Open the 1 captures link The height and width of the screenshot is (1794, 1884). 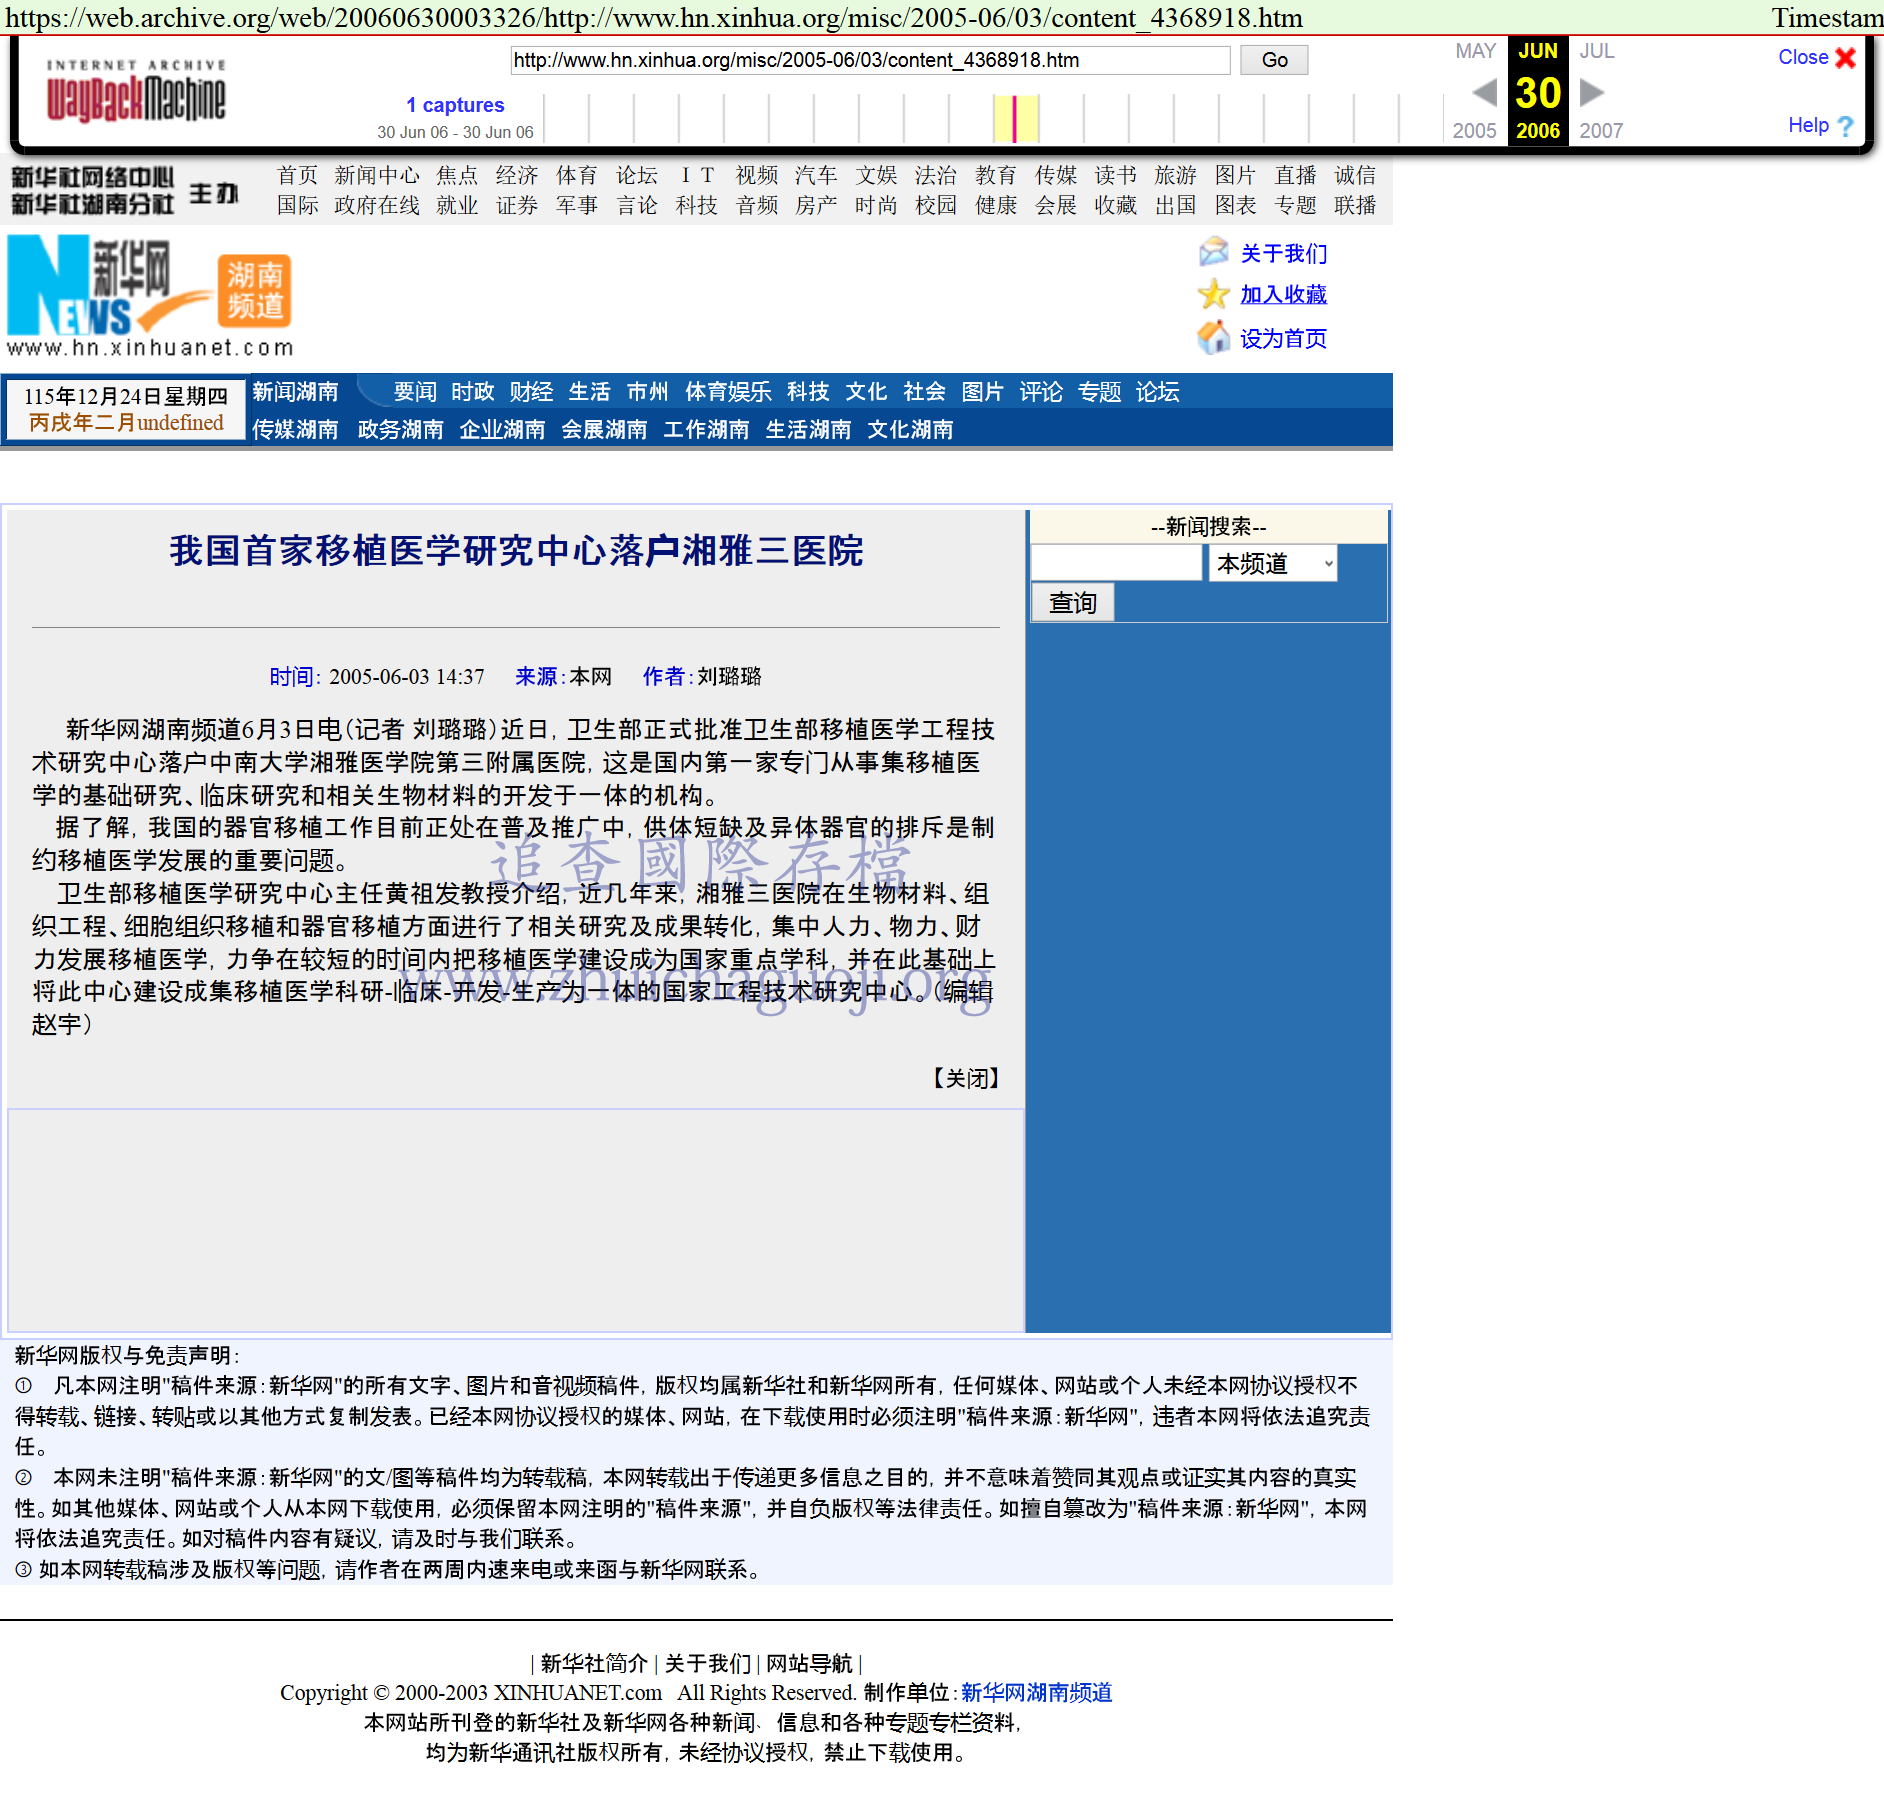(455, 105)
